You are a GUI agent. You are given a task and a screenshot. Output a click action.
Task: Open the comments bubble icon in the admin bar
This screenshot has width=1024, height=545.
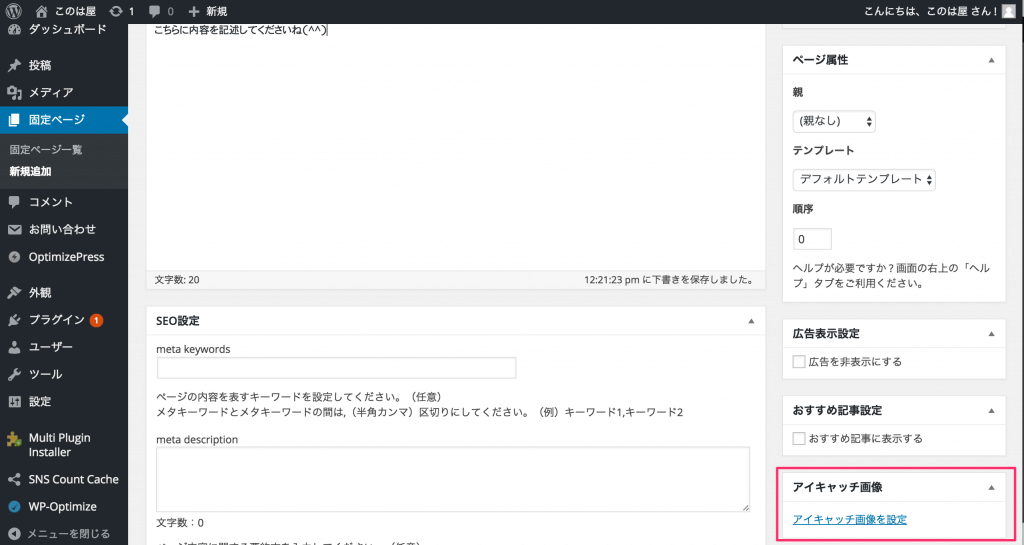(154, 11)
